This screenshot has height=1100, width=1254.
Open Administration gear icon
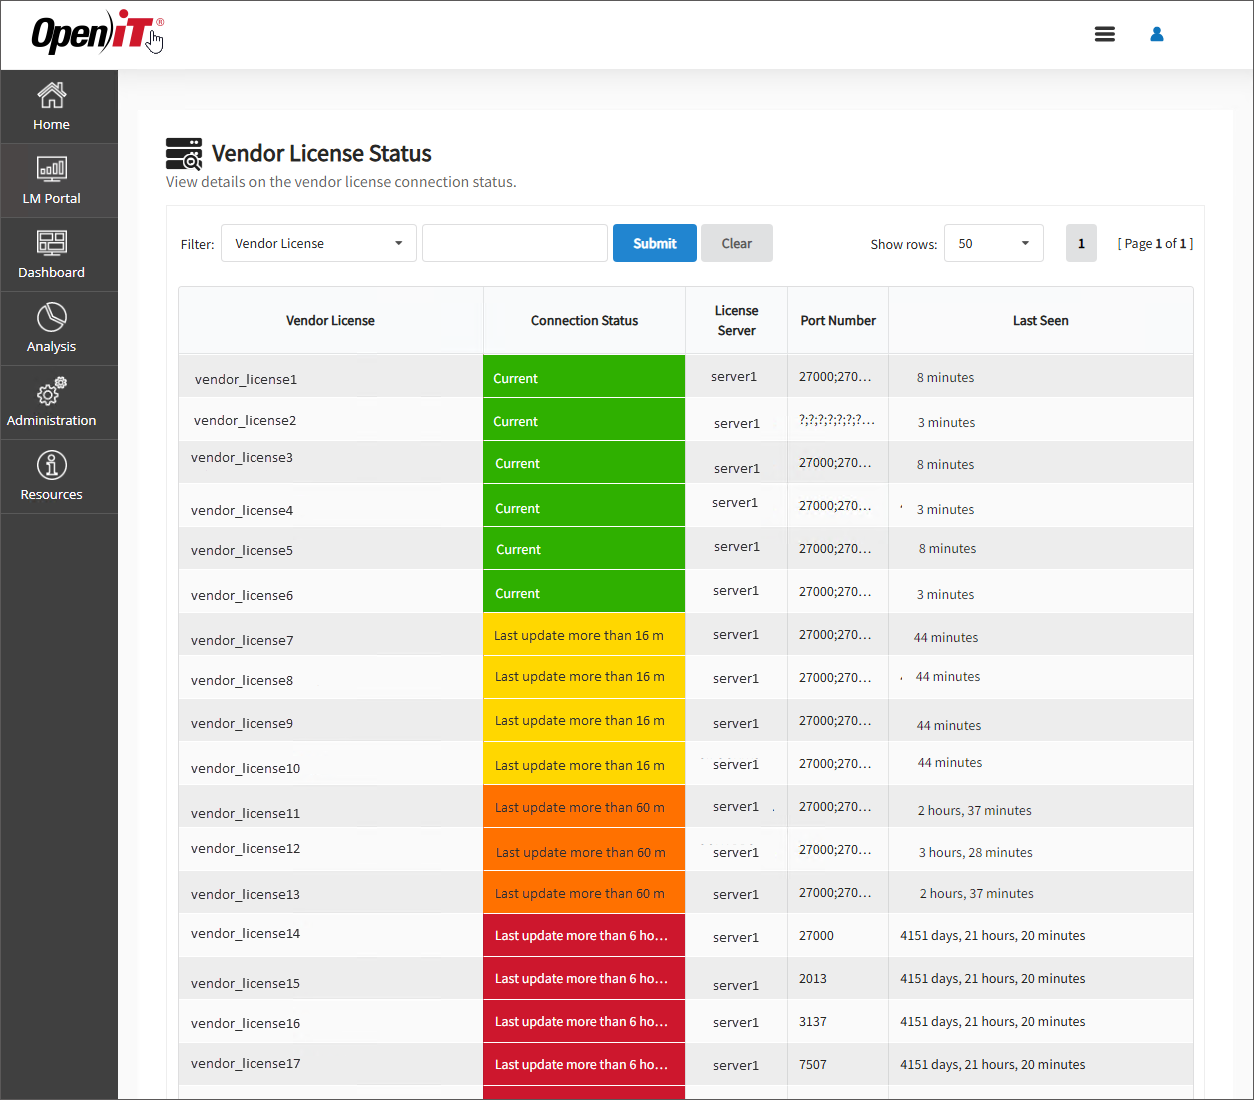(52, 392)
